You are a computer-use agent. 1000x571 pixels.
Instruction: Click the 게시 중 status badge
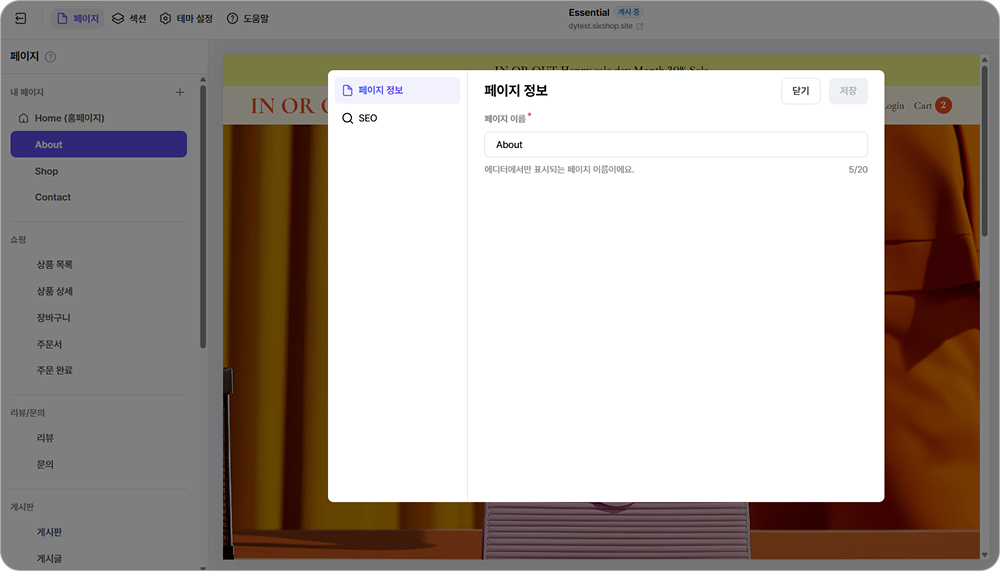pos(628,12)
